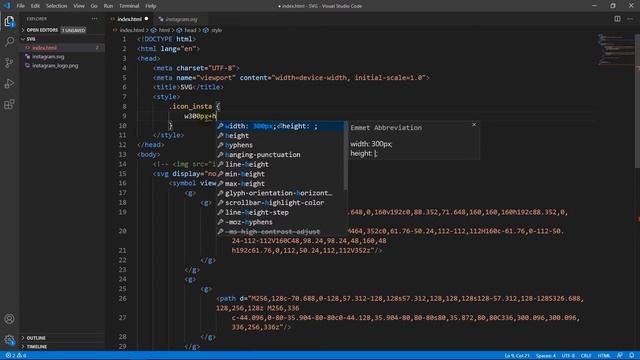Open the Explorer view in activity bar
The width and height of the screenshot is (640, 360).
tap(9, 21)
